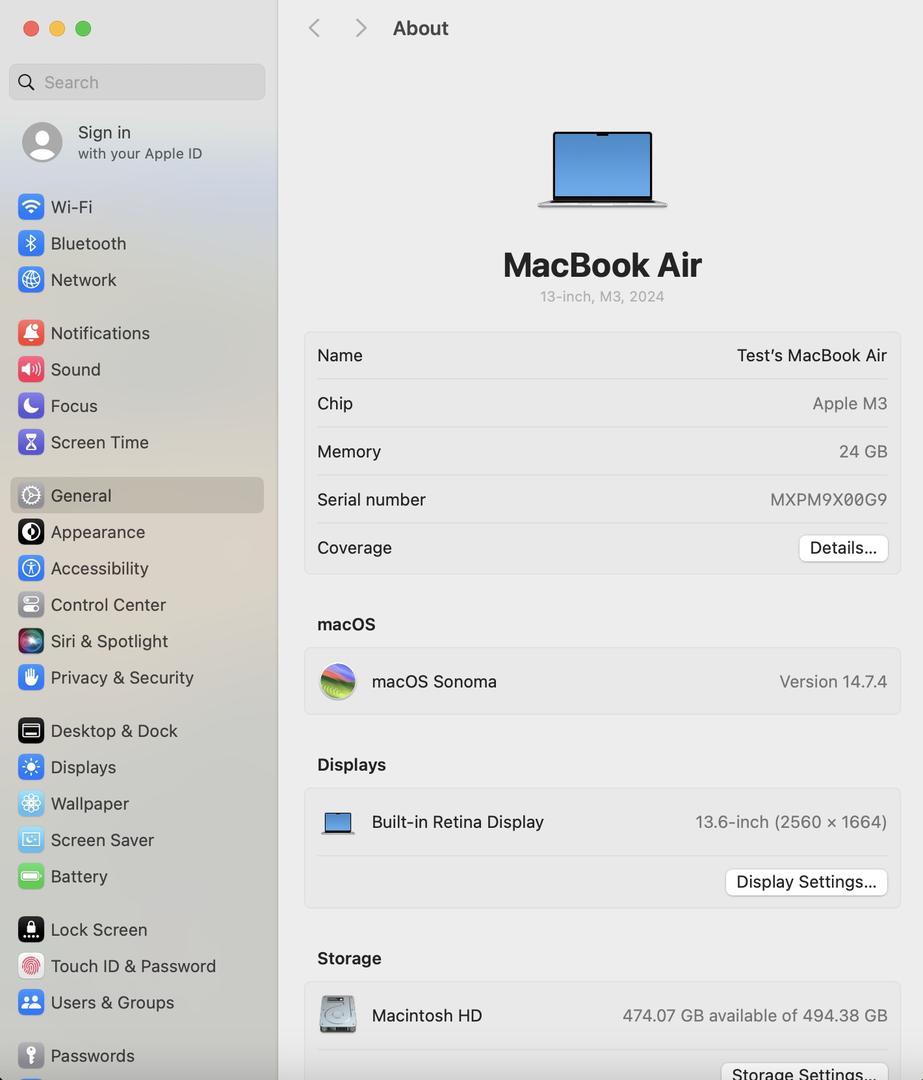Go back with the left chevron
Image resolution: width=923 pixels, height=1080 pixels.
coord(315,28)
